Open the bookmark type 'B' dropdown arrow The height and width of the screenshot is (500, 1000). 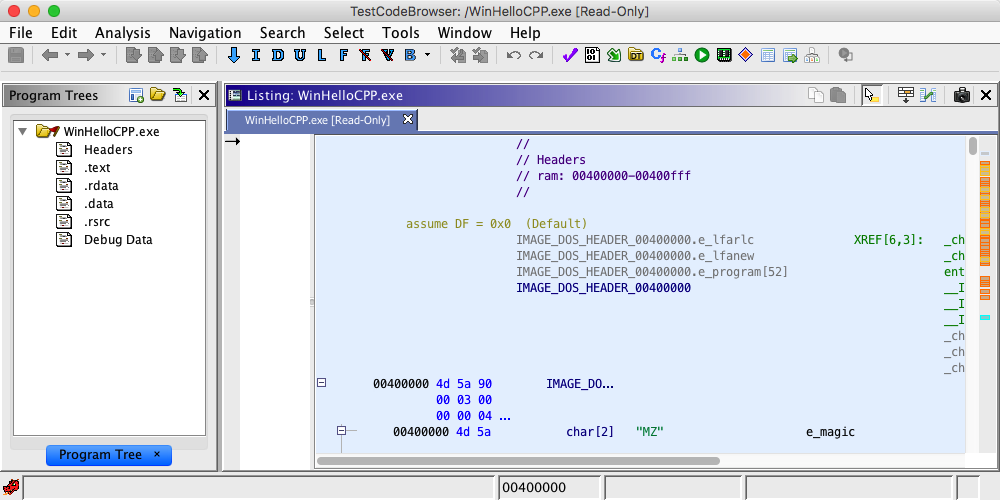(x=428, y=55)
